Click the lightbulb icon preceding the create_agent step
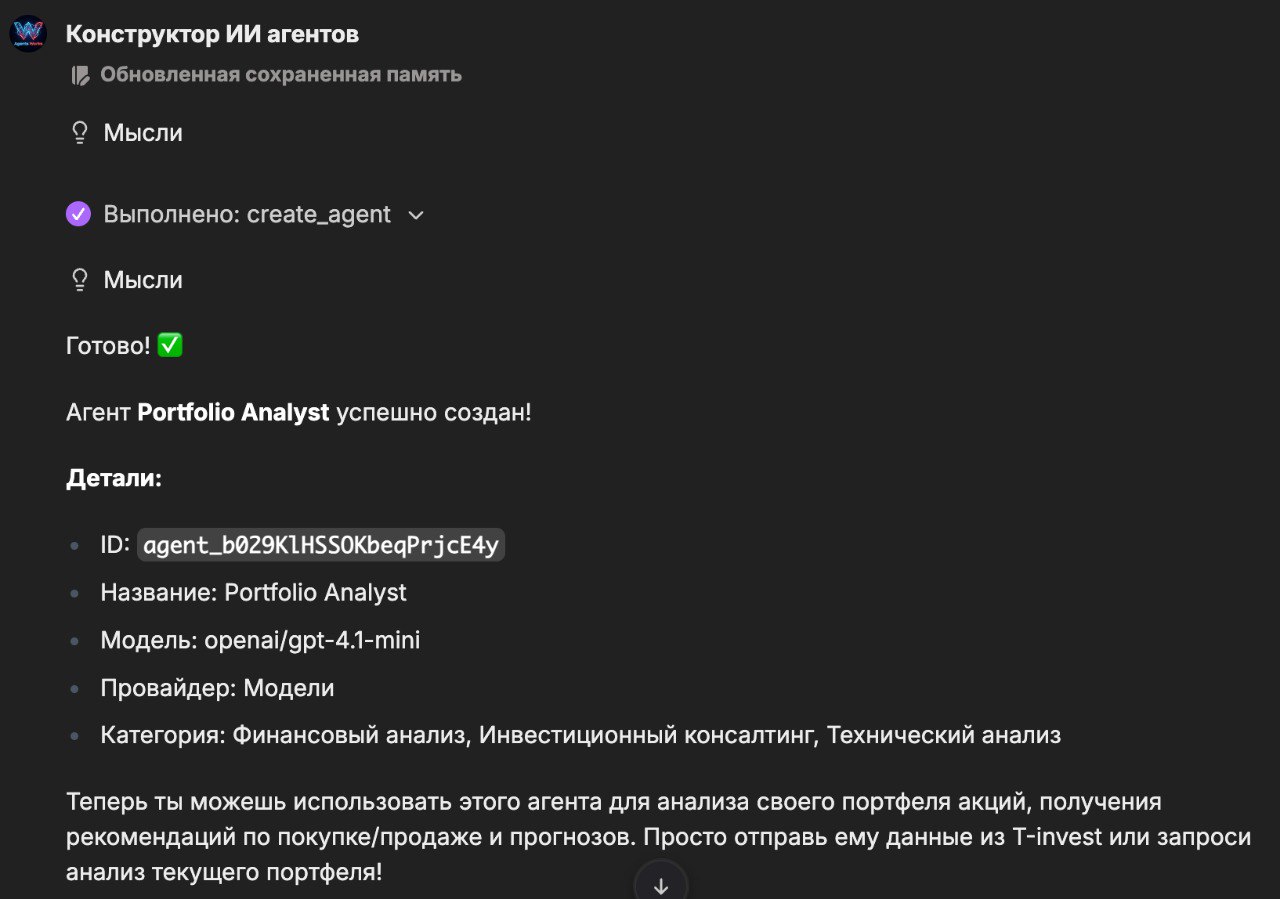The width and height of the screenshot is (1280, 899). pyautogui.click(x=80, y=133)
